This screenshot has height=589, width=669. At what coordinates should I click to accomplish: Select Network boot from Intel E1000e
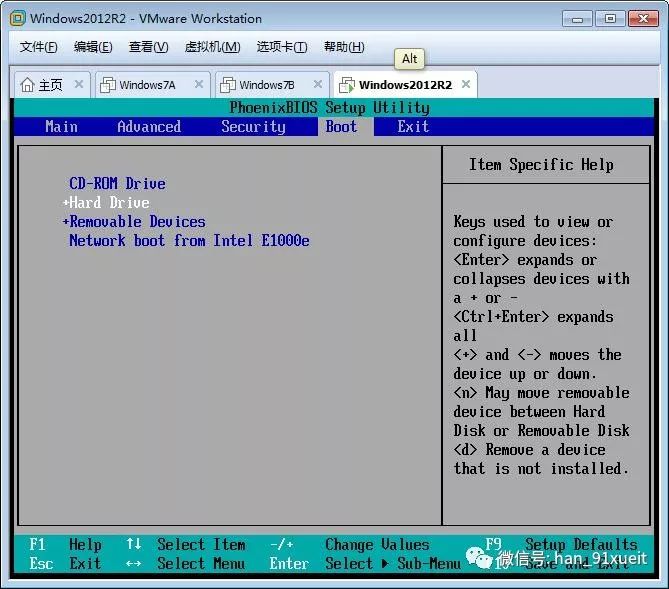click(x=189, y=241)
